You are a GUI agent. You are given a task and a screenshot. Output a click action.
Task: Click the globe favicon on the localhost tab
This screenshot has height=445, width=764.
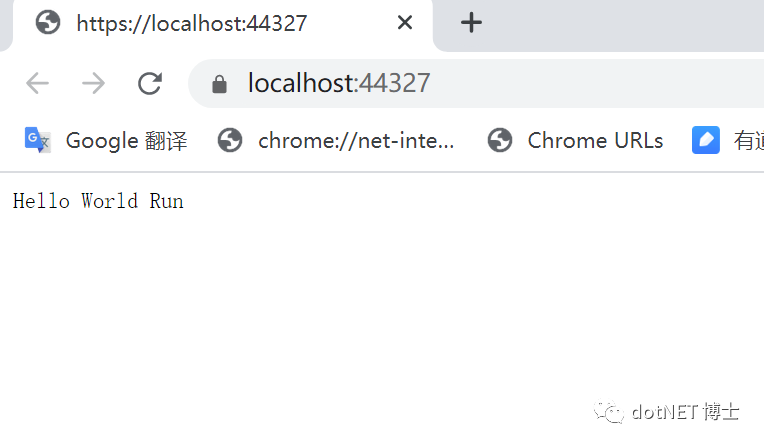[47, 23]
